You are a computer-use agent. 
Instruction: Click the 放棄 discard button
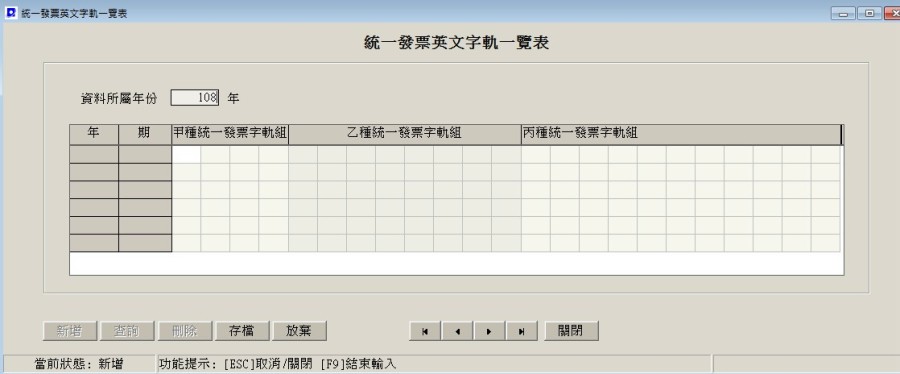tap(299, 331)
